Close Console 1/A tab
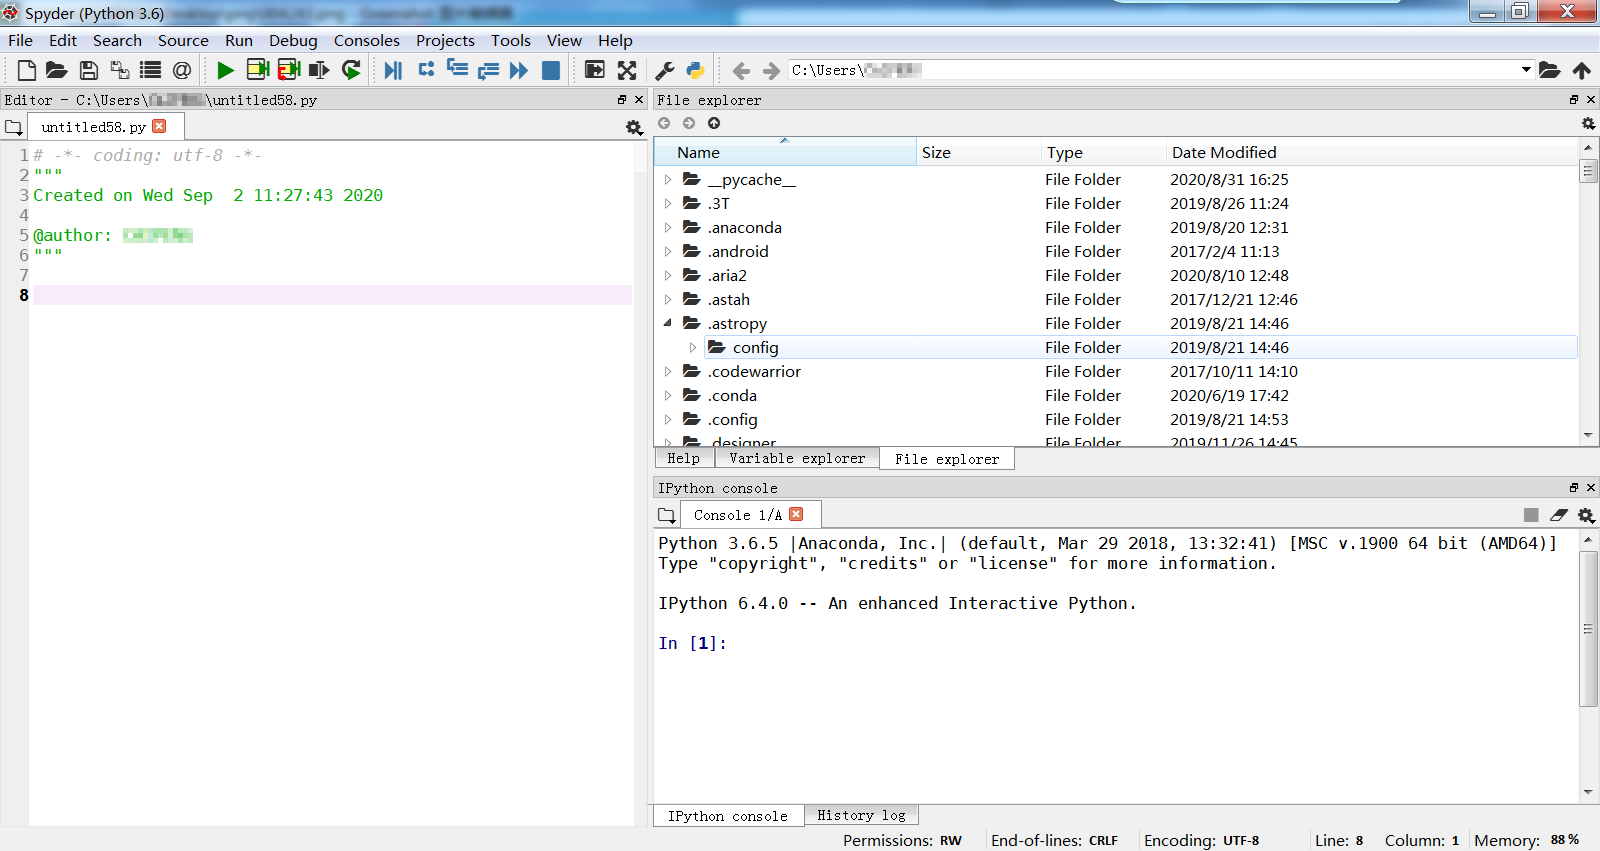 tap(796, 514)
